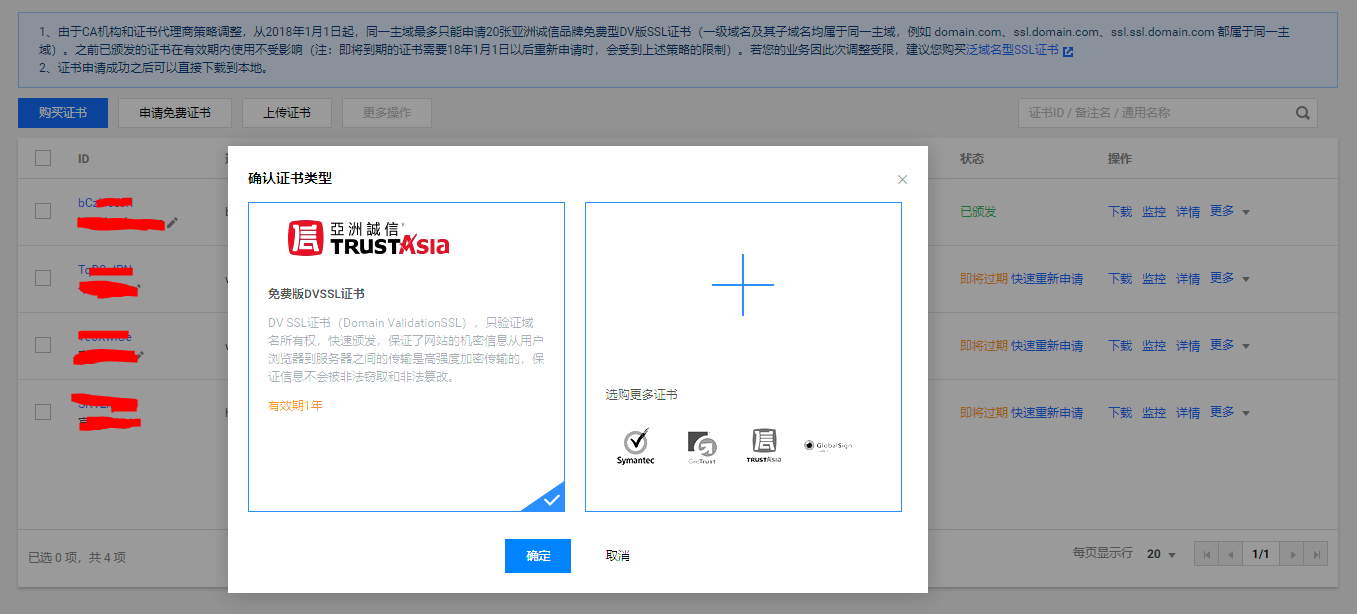Click the 已颁发 status text
1357x614 pixels.
pyautogui.click(x=978, y=212)
